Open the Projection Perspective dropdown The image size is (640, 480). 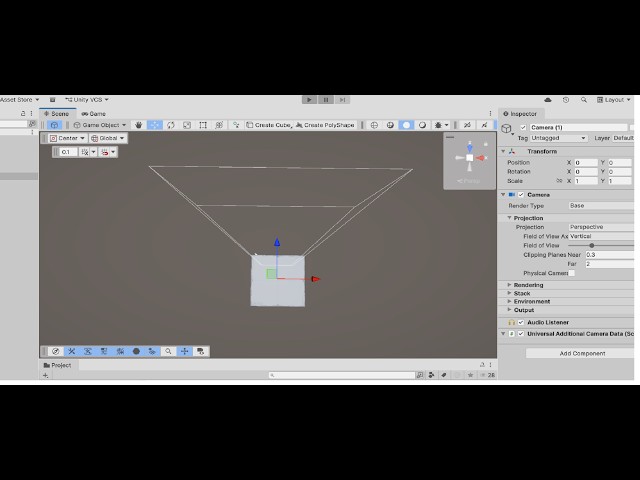[x=601, y=227]
